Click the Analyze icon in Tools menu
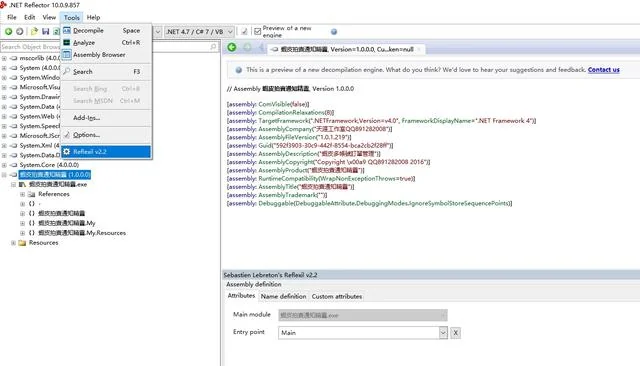 67,42
